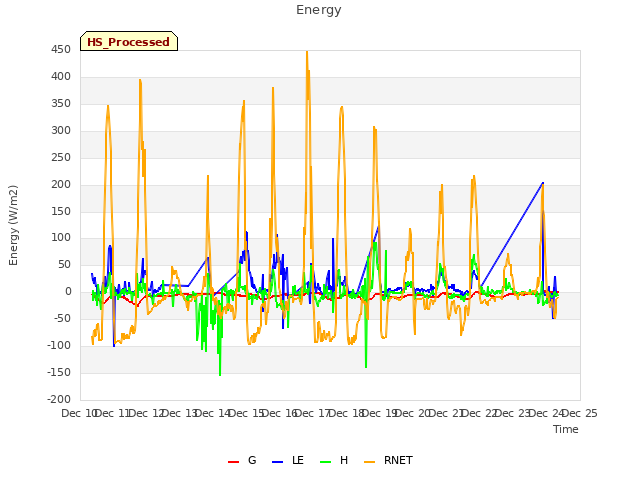Click the 200 y-axis tick label
The height and width of the screenshot is (480, 640).
(x=61, y=184)
